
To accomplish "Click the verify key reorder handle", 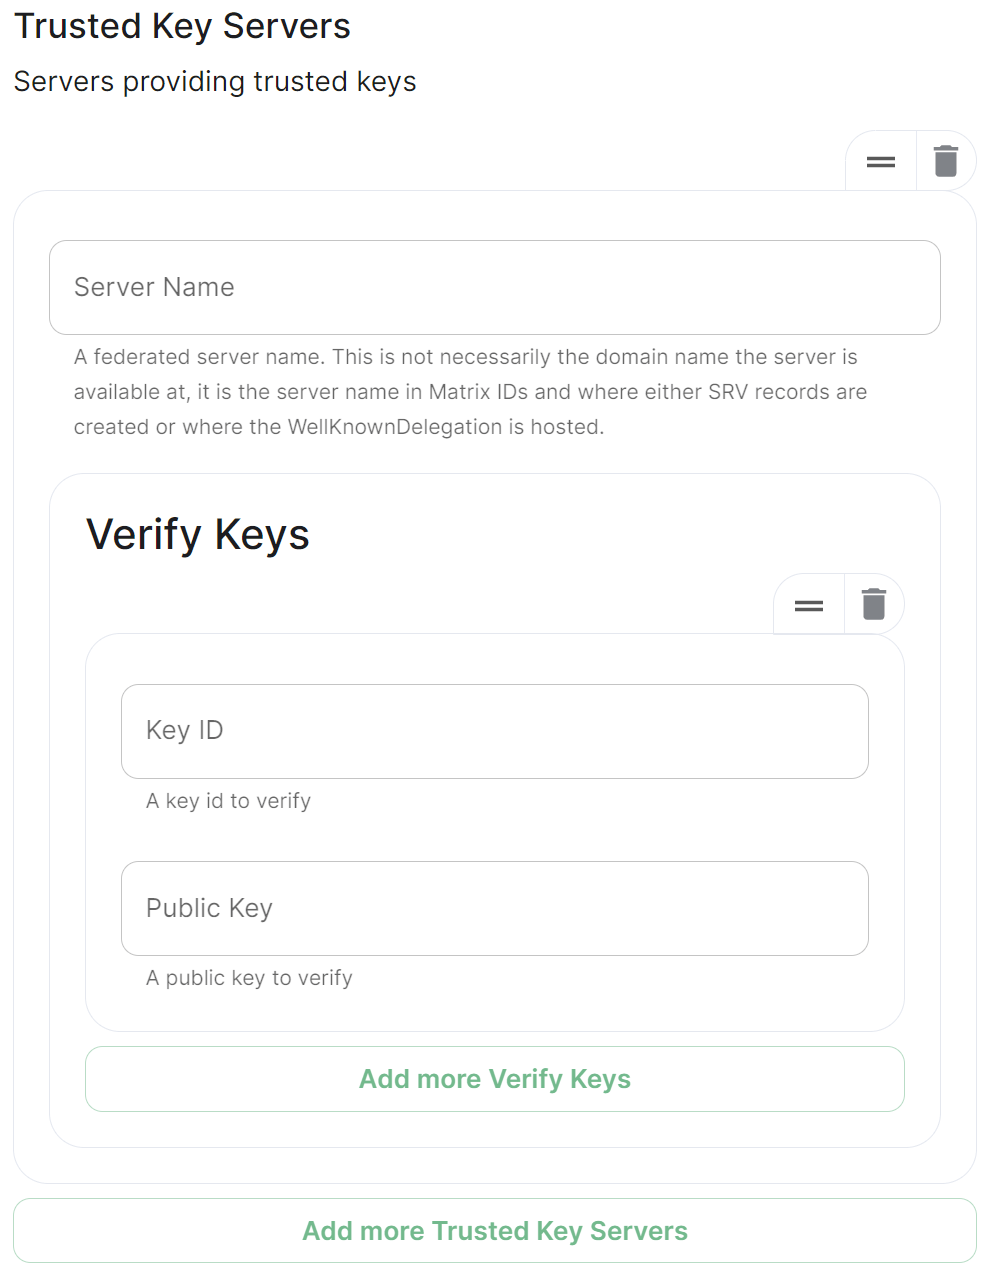I will 809,604.
